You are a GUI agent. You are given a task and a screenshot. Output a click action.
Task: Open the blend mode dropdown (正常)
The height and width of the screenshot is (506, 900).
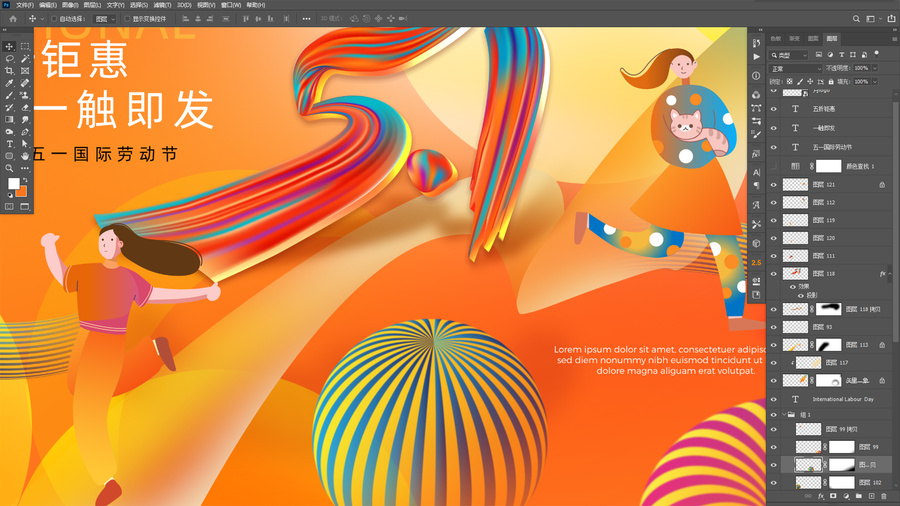(796, 68)
